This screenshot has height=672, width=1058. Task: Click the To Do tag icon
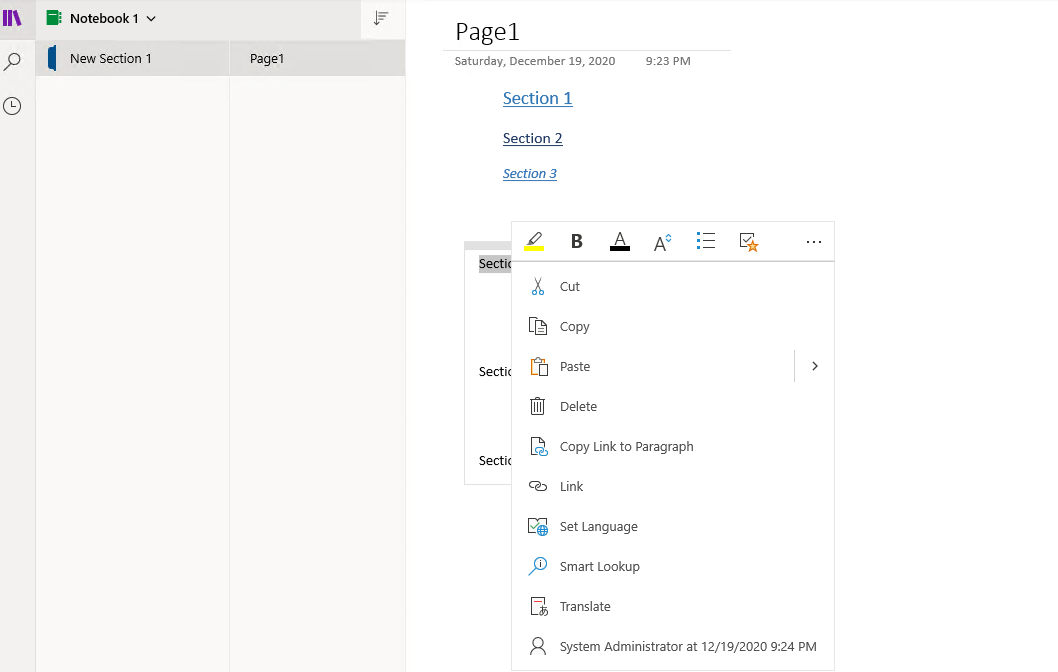point(749,242)
